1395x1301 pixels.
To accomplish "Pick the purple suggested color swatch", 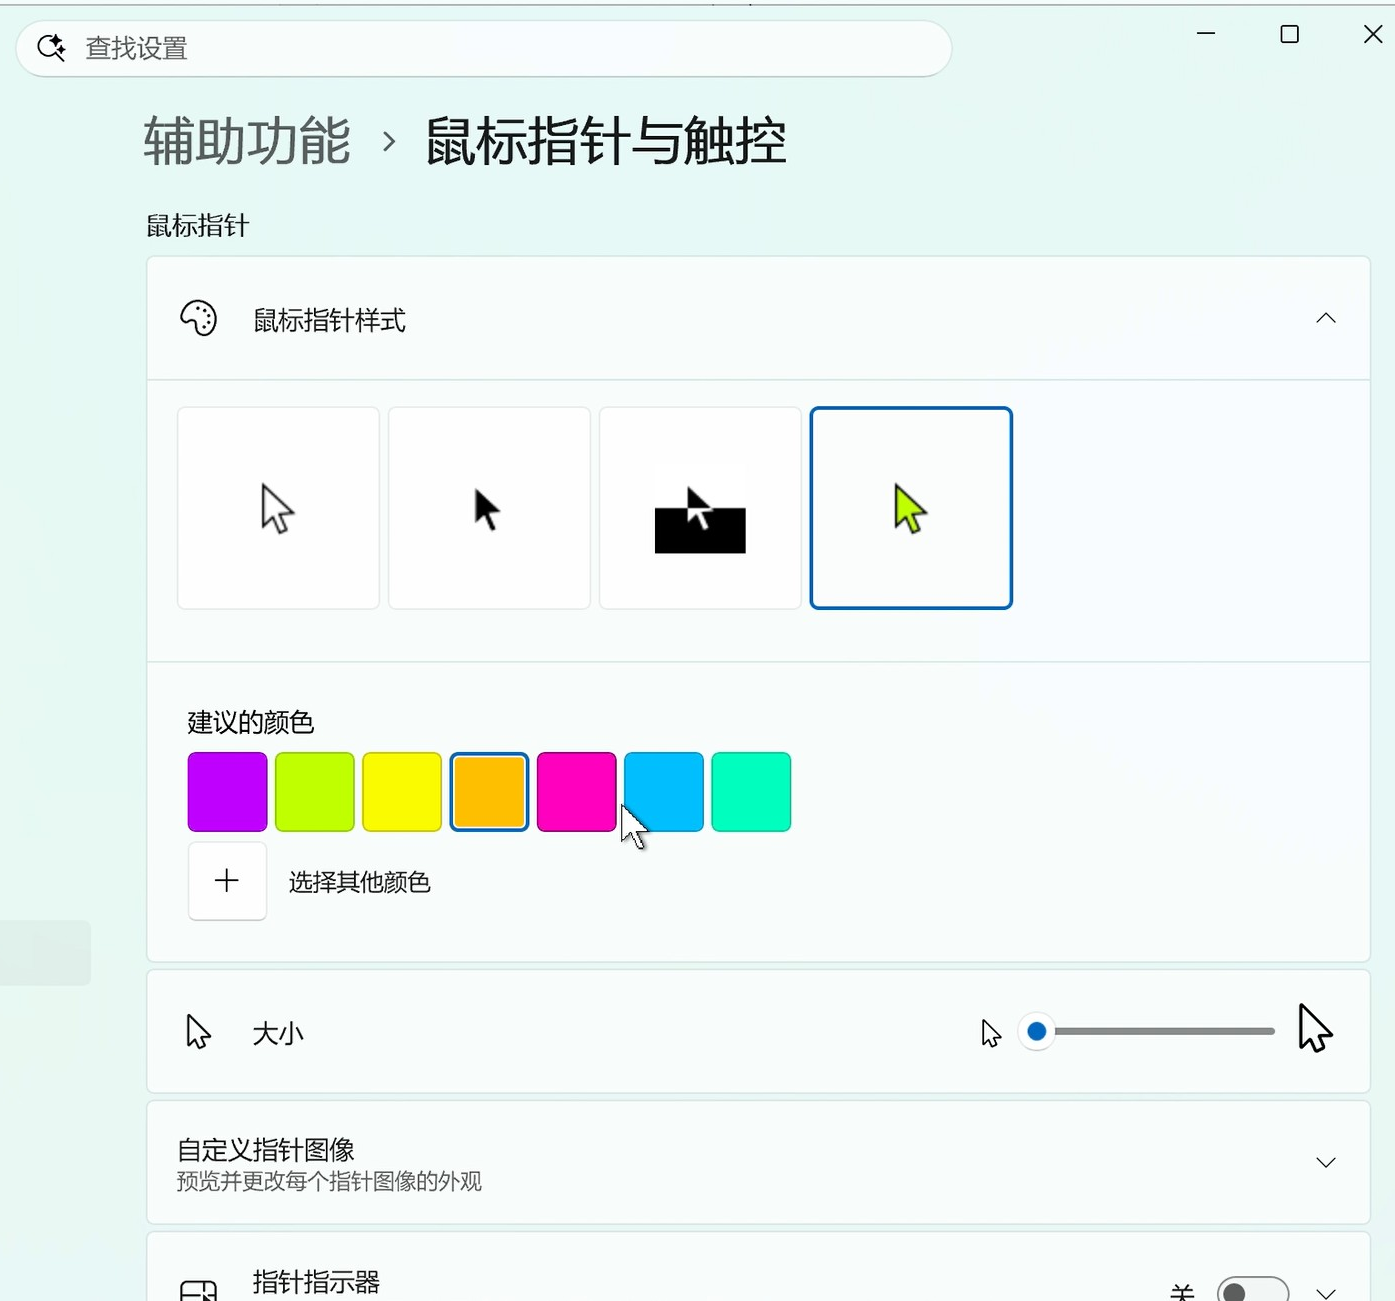I will coord(227,792).
